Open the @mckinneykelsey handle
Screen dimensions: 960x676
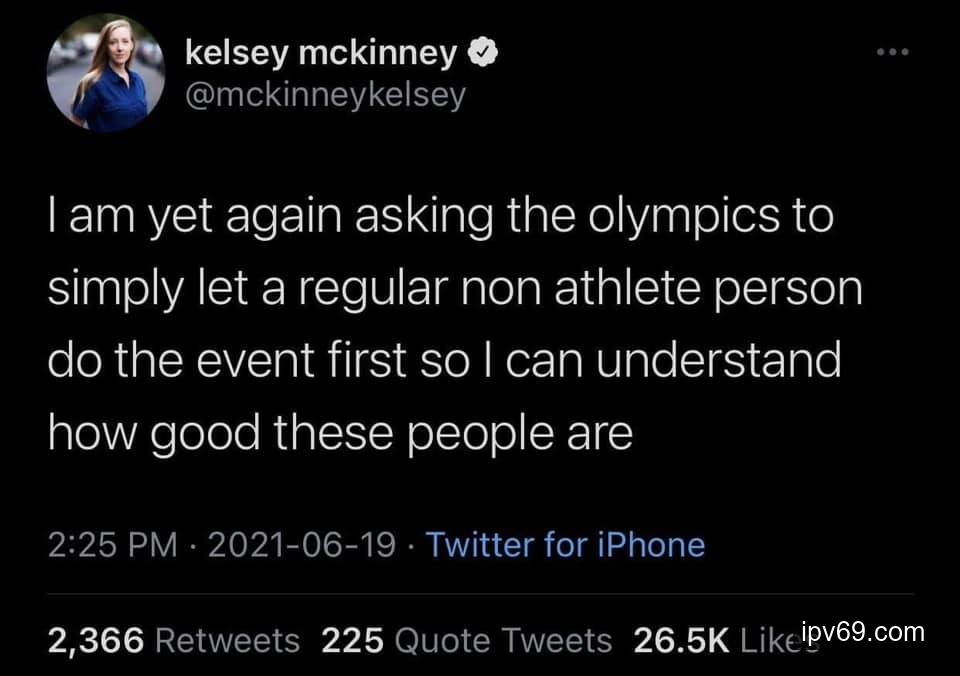tap(325, 95)
